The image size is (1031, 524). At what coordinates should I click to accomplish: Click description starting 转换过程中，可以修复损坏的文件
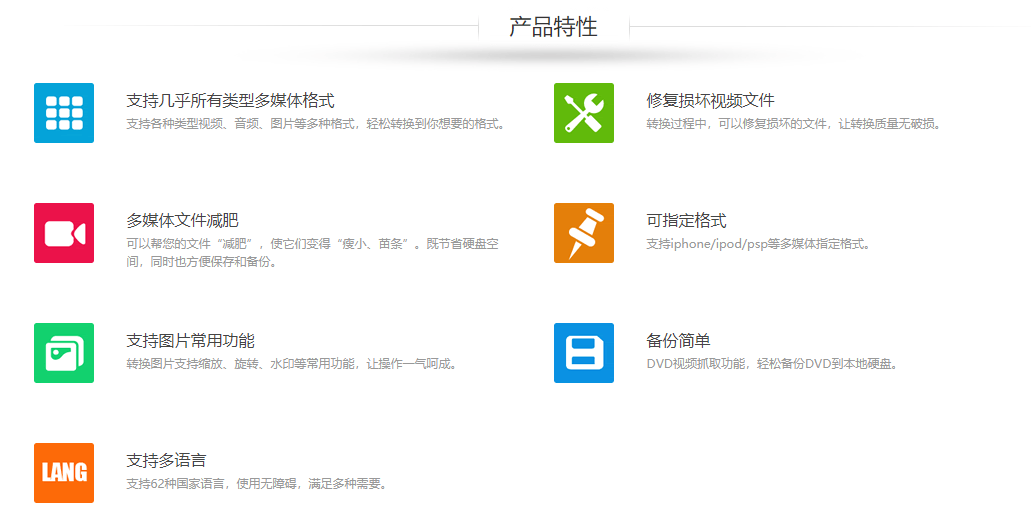(x=794, y=124)
